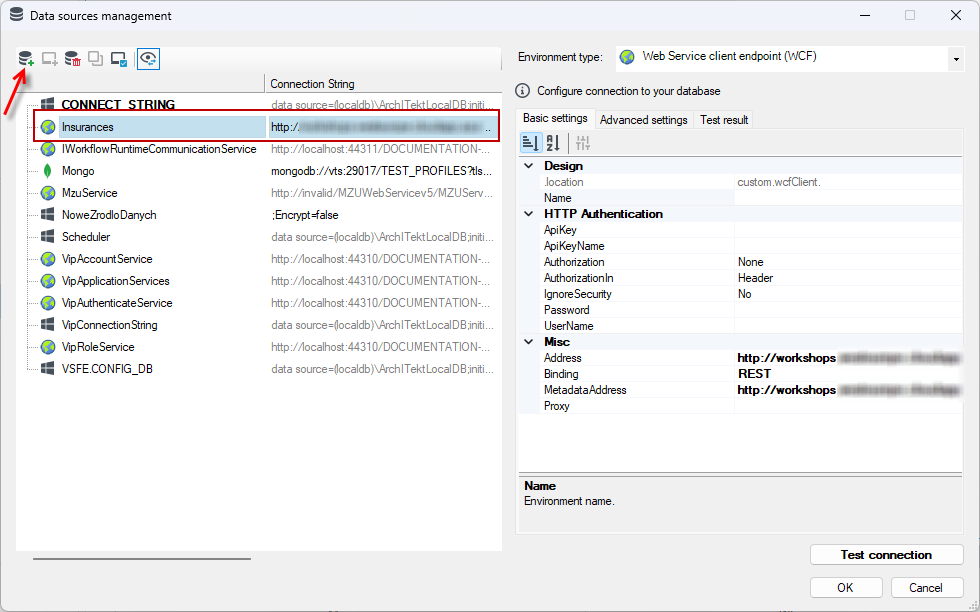
Task: Click the Windows icon beside Scheduler
Action: (48, 236)
